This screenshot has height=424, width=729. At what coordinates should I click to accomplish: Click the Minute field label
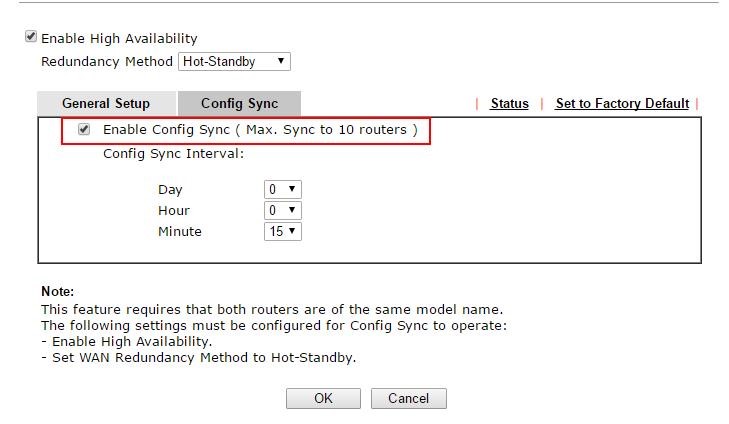179,231
